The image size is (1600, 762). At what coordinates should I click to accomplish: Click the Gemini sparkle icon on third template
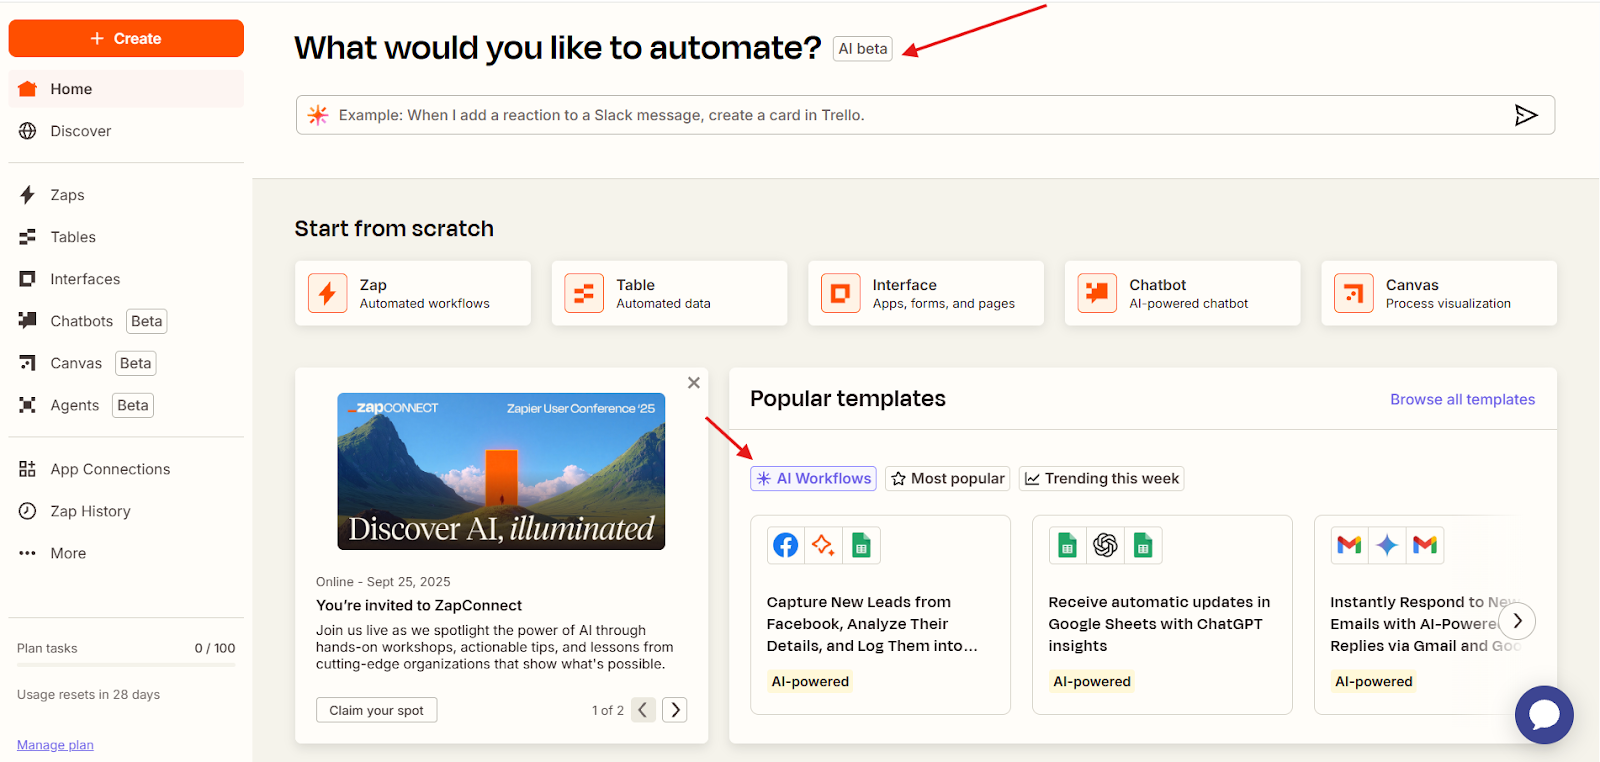click(1387, 545)
